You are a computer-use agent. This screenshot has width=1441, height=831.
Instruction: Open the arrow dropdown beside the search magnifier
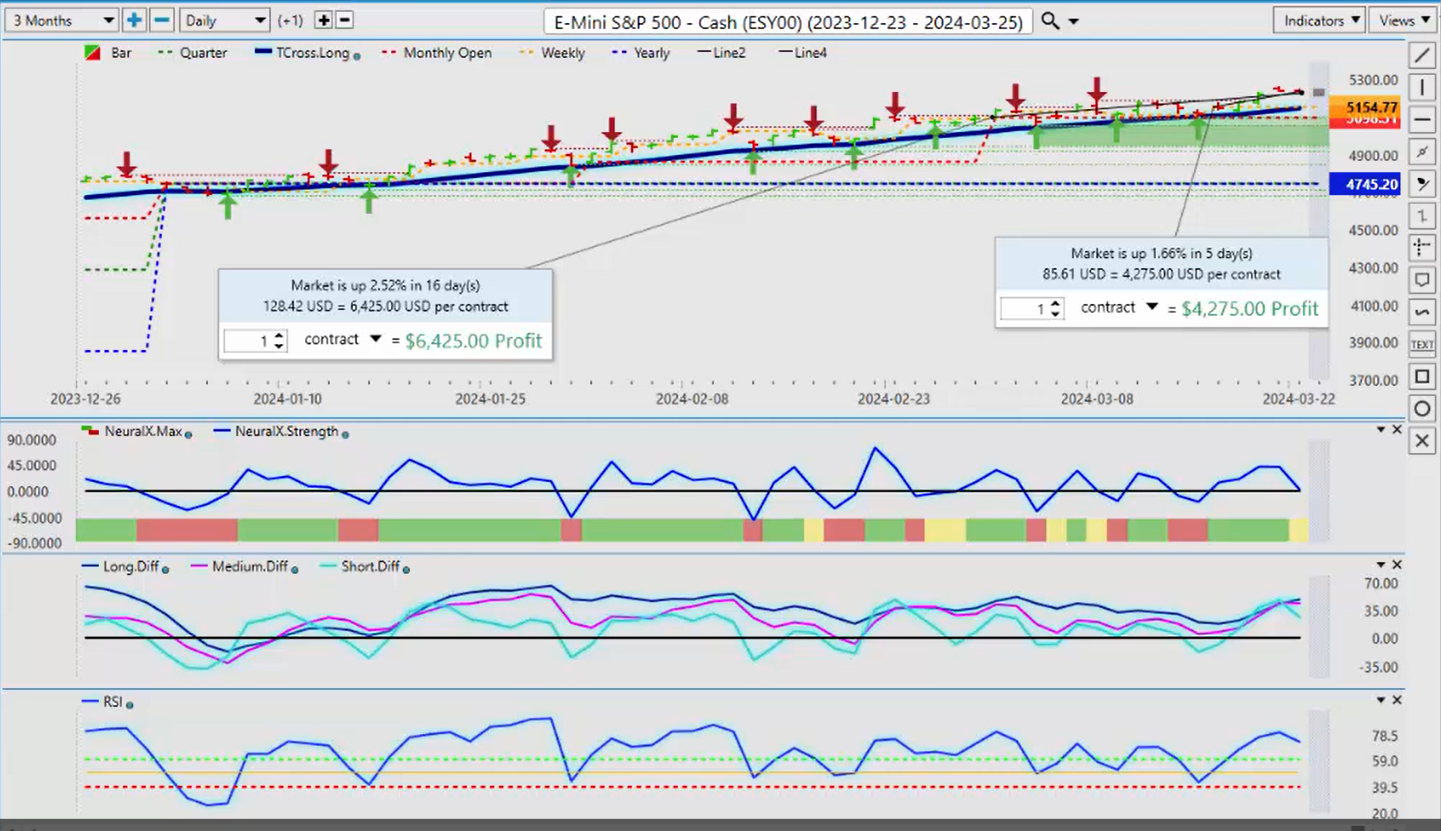coord(1073,21)
